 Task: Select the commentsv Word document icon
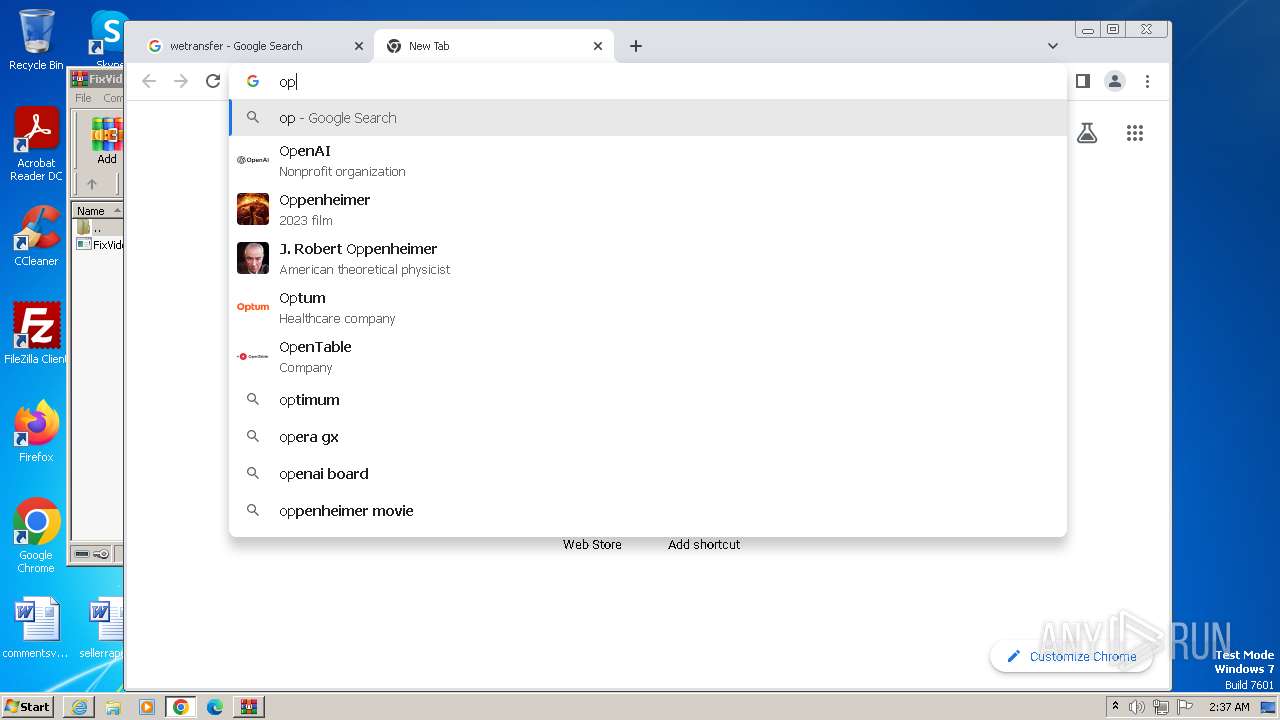(36, 628)
